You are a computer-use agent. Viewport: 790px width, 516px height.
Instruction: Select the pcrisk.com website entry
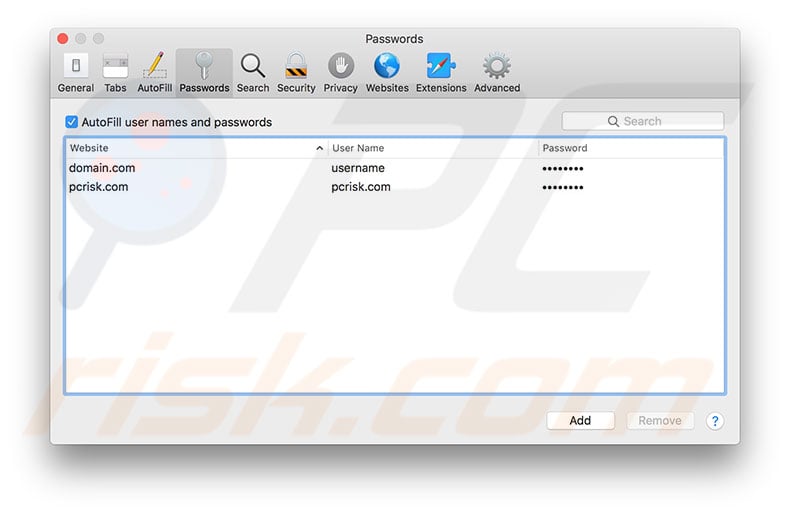click(394, 187)
